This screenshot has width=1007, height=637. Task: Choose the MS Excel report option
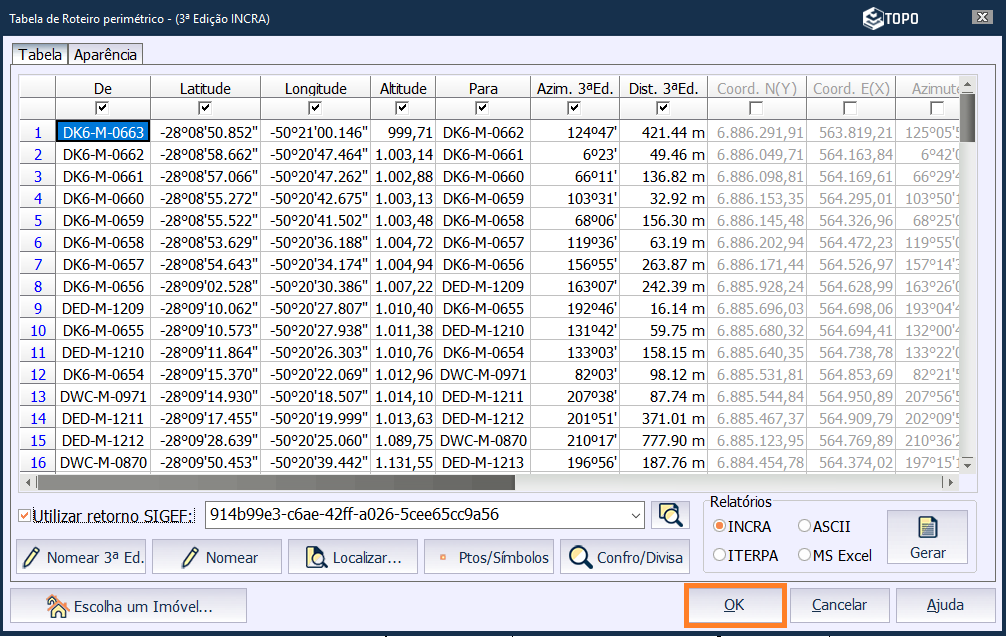805,555
